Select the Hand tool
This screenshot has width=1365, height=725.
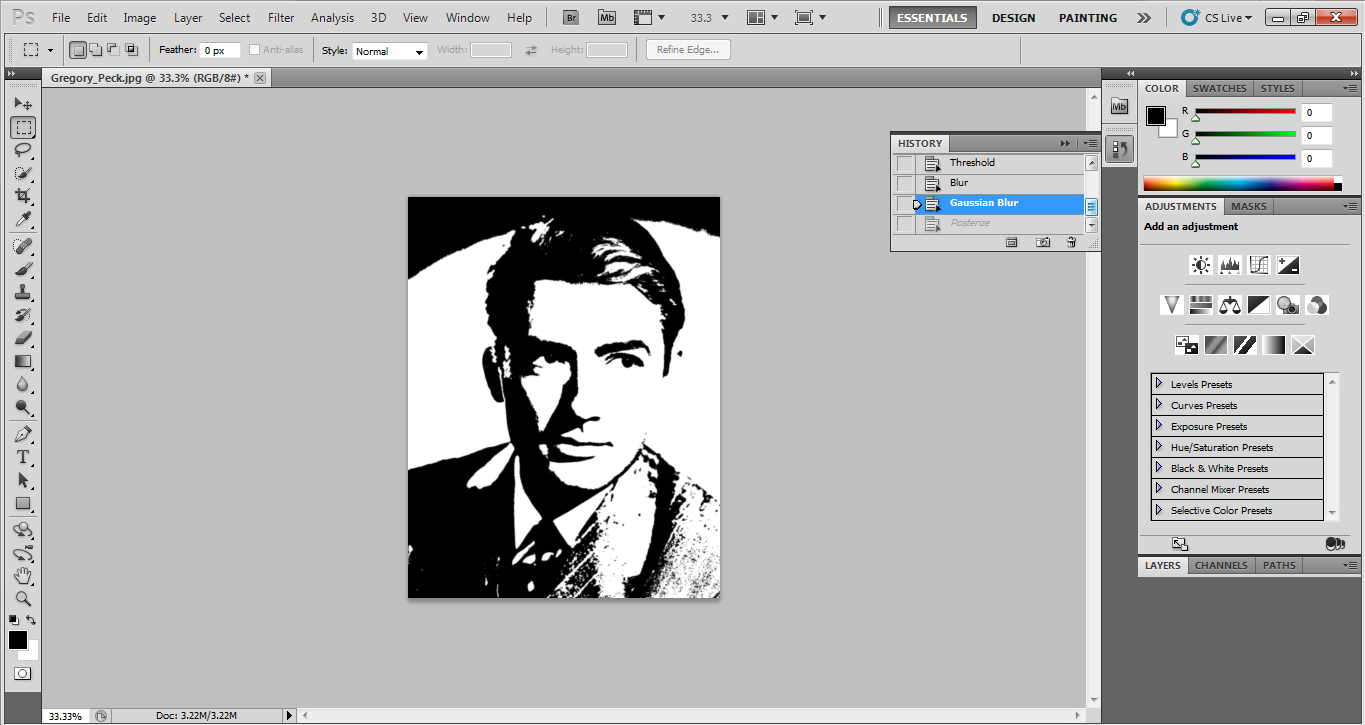point(22,576)
